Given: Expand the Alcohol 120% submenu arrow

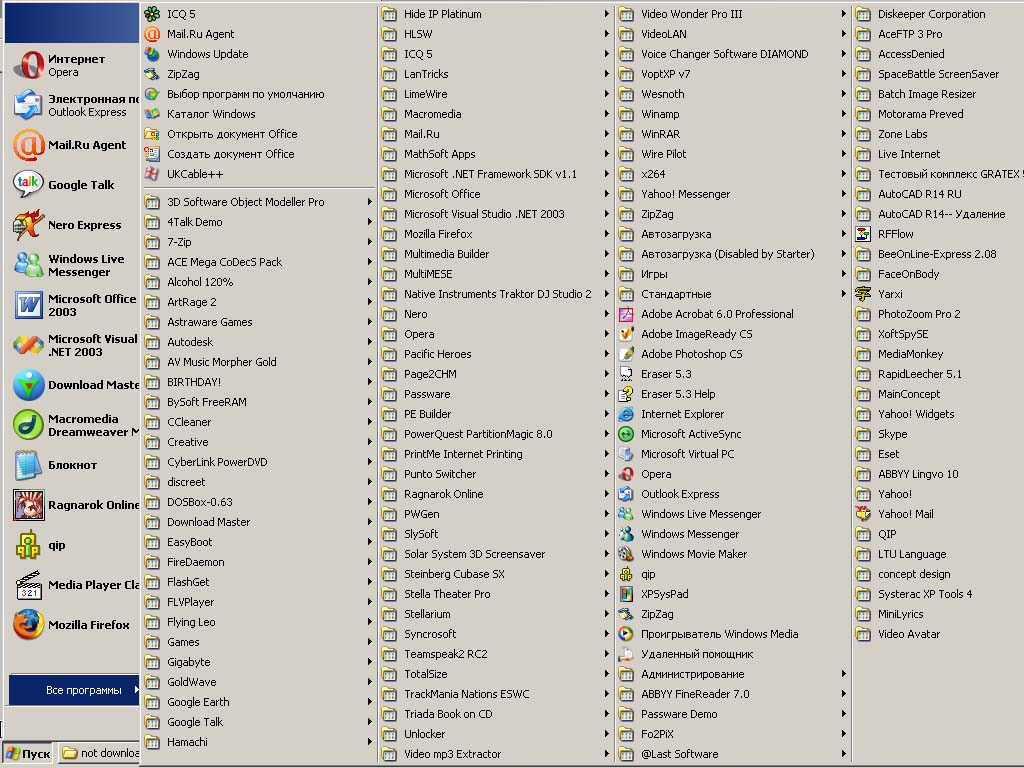Looking at the screenshot, I should (x=370, y=282).
